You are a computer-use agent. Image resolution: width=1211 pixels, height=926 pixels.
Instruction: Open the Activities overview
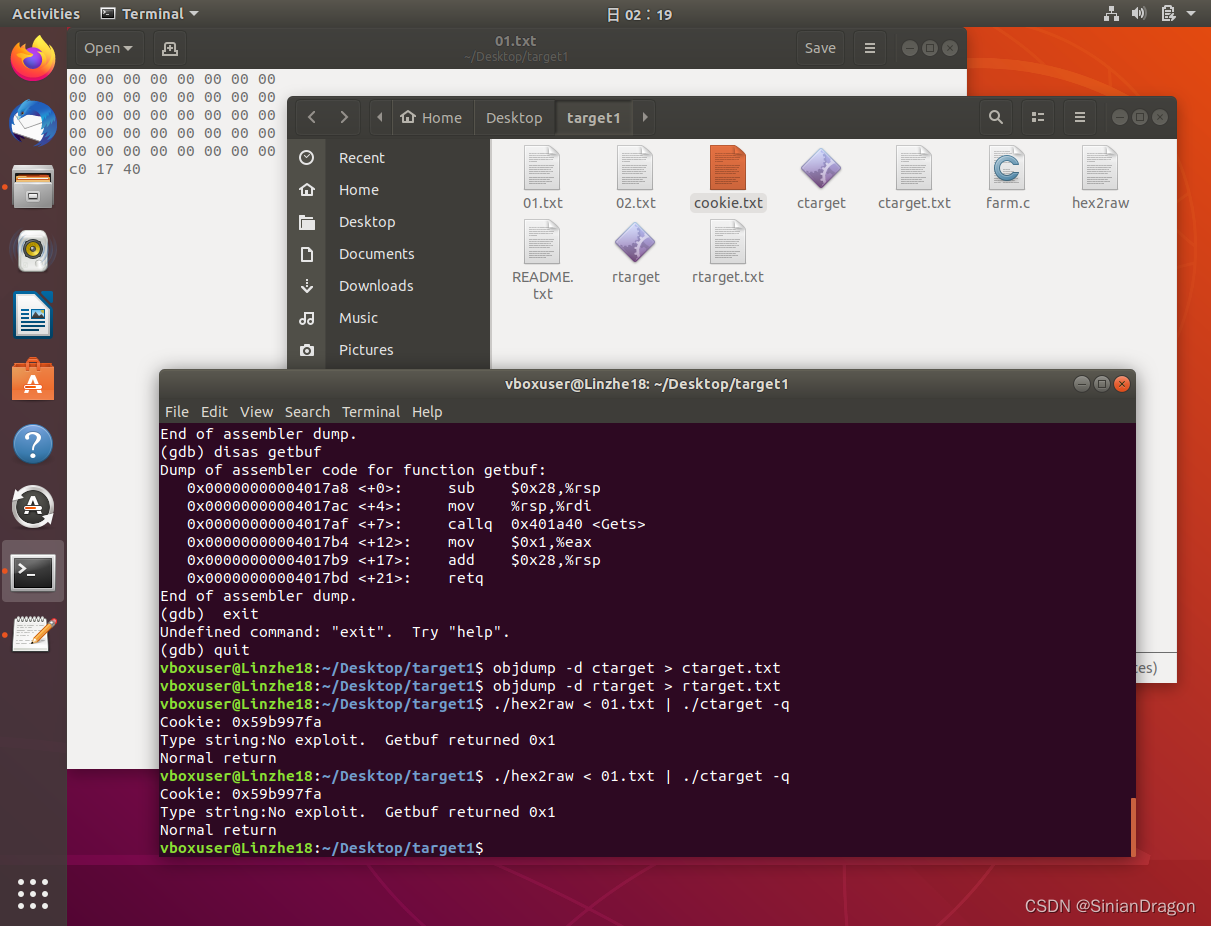pos(46,14)
